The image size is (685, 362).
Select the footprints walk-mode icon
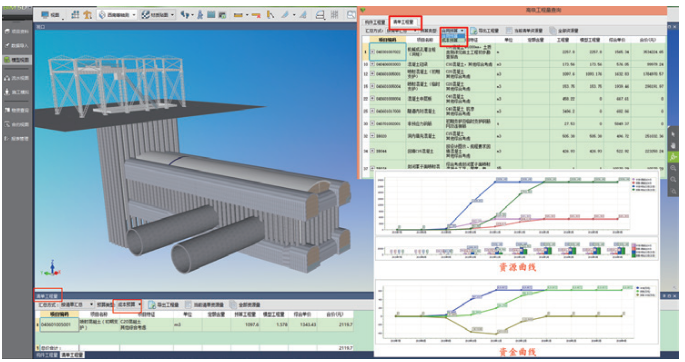(x=185, y=15)
